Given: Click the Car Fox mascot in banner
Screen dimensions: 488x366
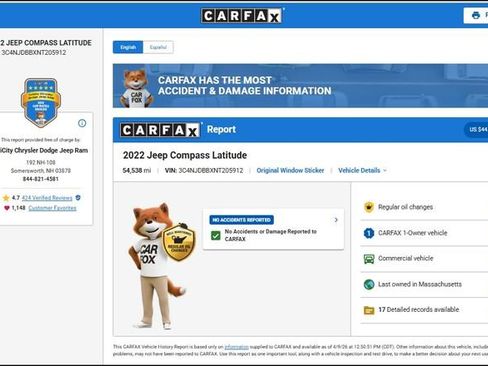Looking at the screenshot, I should (136, 88).
